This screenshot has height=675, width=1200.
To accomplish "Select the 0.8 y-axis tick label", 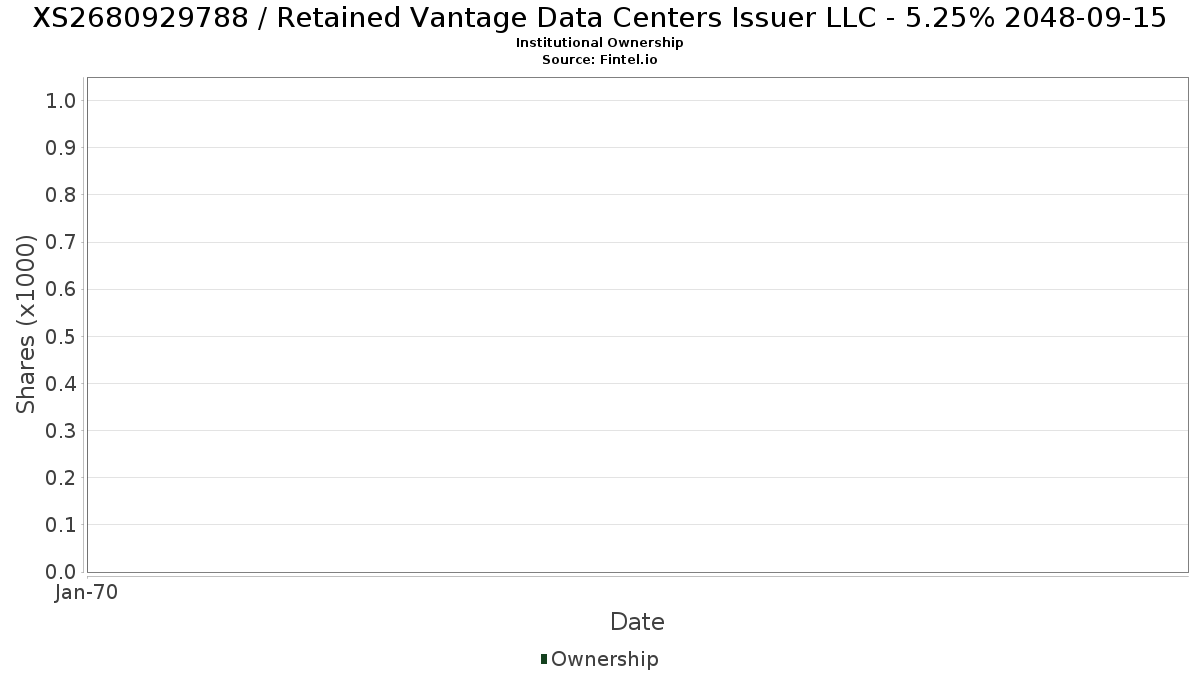I will click(61, 195).
